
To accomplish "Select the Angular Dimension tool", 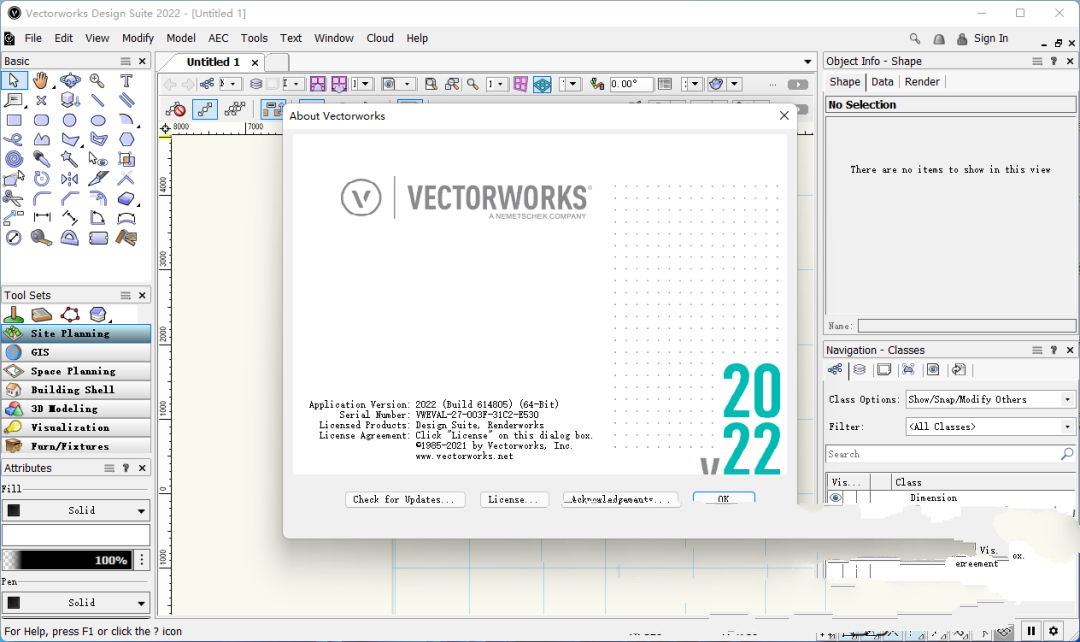I will pos(98,218).
